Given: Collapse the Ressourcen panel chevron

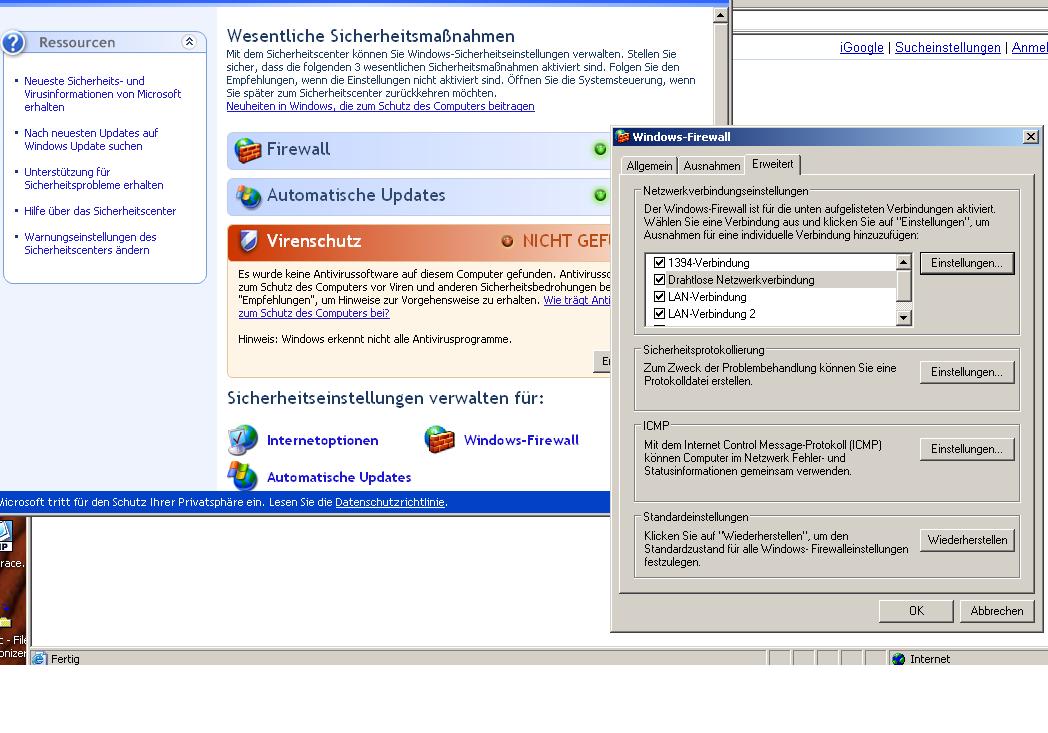Looking at the screenshot, I should pos(189,41).
